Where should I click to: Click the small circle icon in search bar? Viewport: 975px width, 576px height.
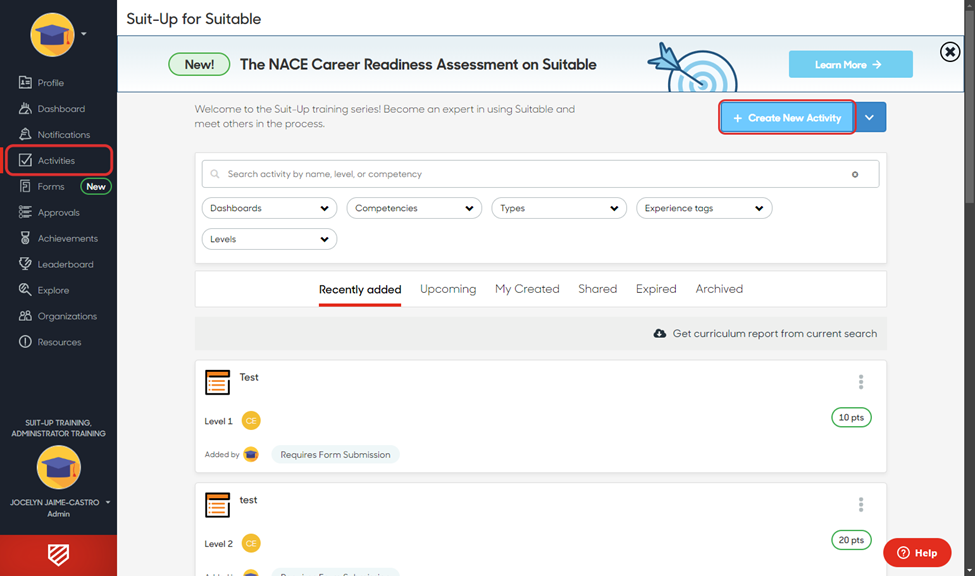[x=855, y=175]
